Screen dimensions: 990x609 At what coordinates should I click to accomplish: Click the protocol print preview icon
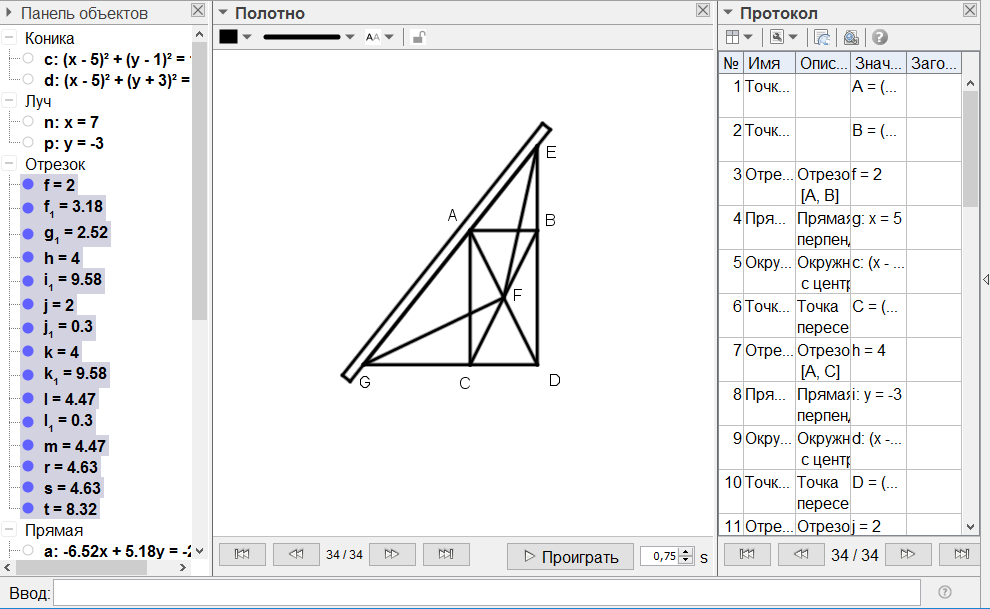point(850,37)
